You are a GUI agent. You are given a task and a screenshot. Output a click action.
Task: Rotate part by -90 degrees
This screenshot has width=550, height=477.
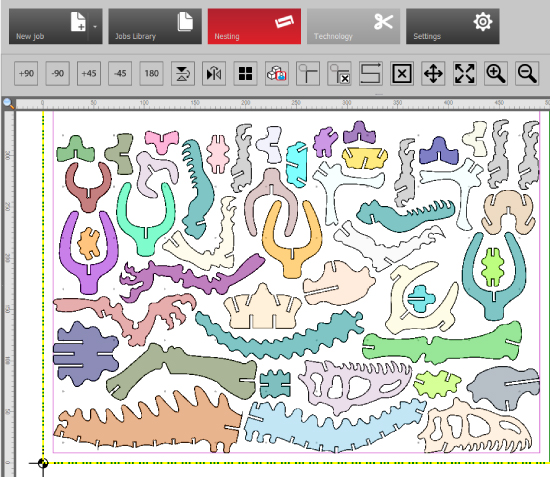pyautogui.click(x=58, y=73)
